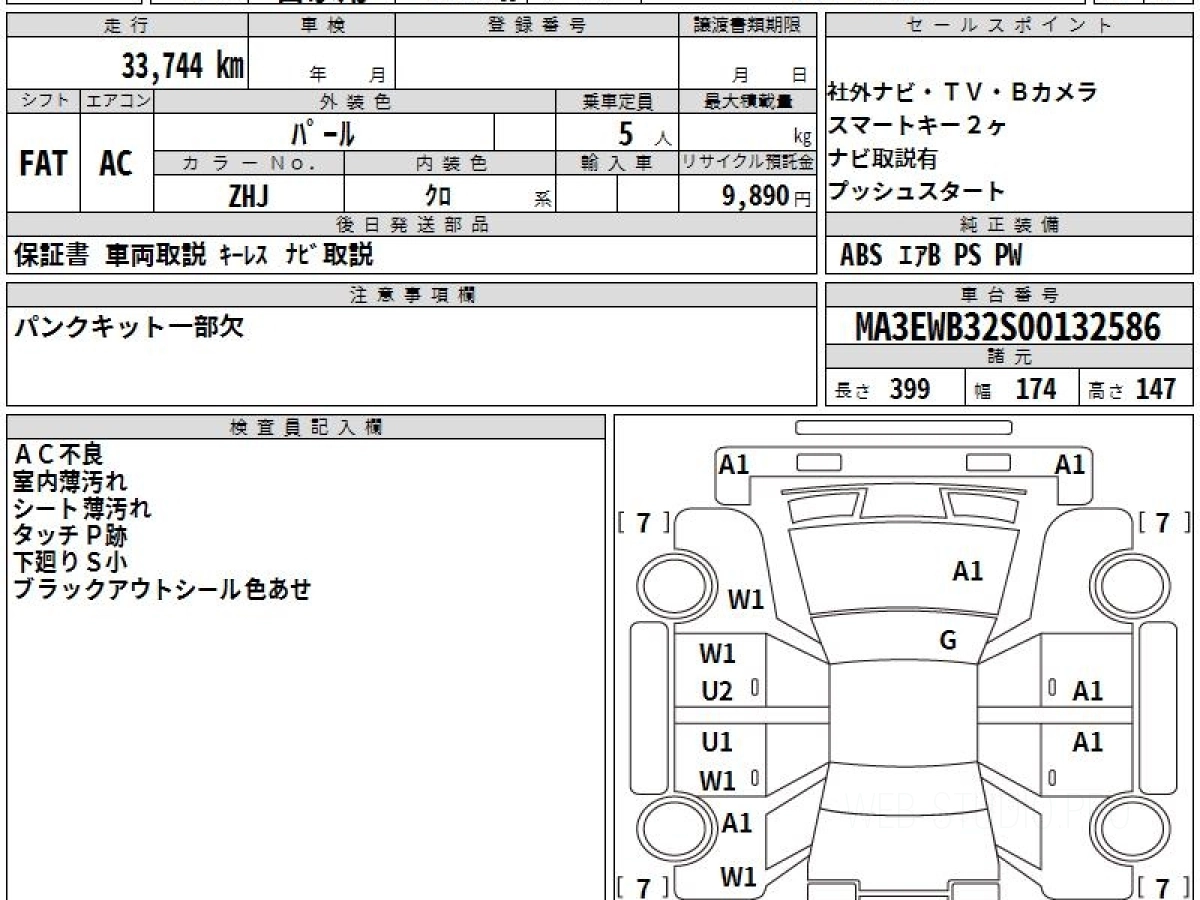
Task: Click the color code ZHJ
Action: click(249, 196)
